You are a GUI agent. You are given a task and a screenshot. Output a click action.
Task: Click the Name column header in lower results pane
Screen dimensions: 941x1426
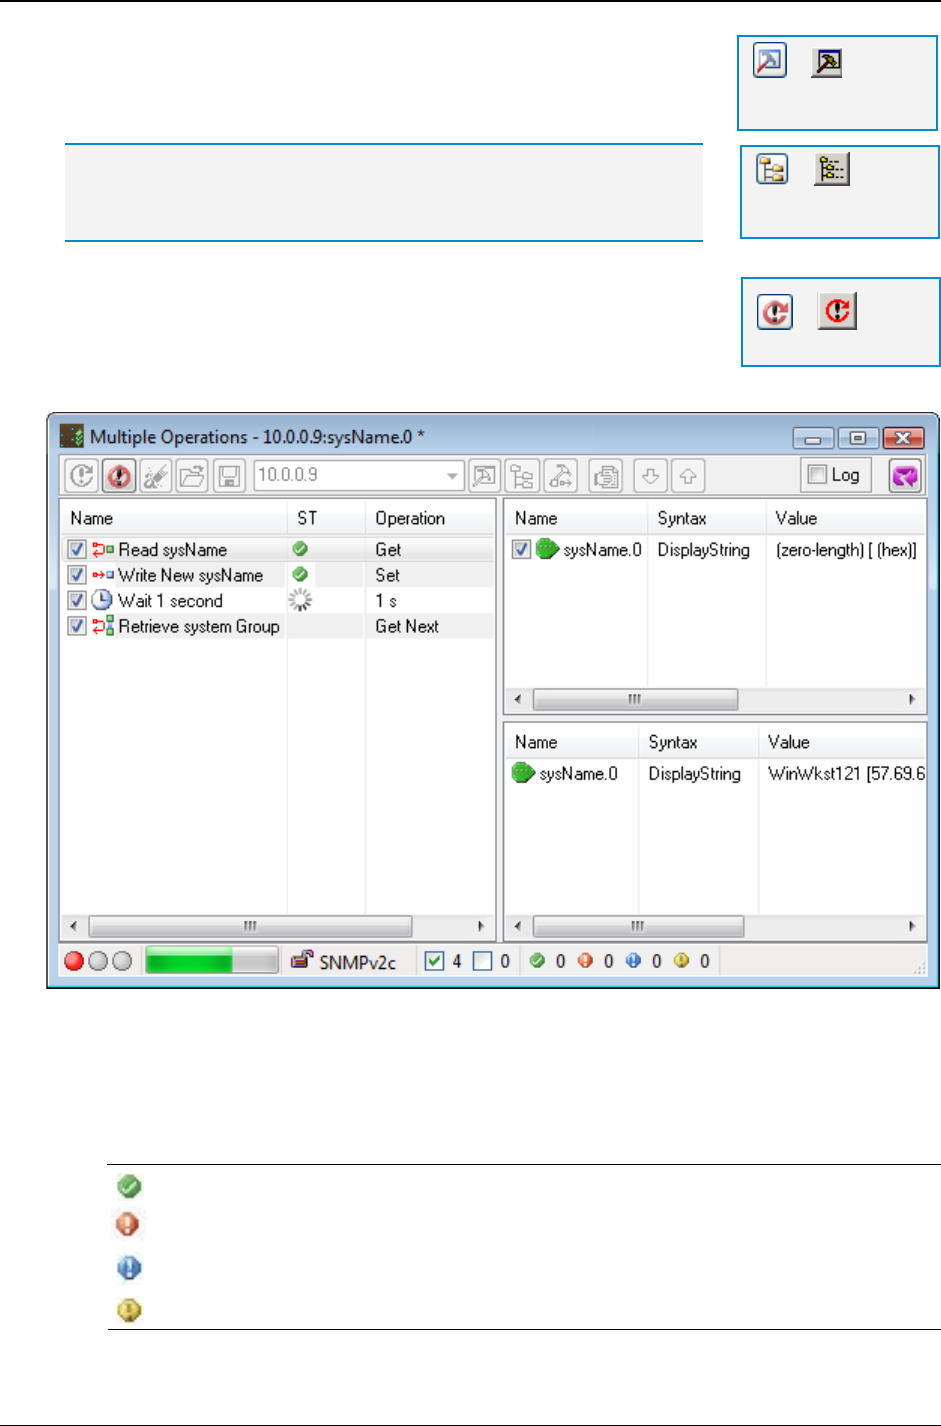571,742
